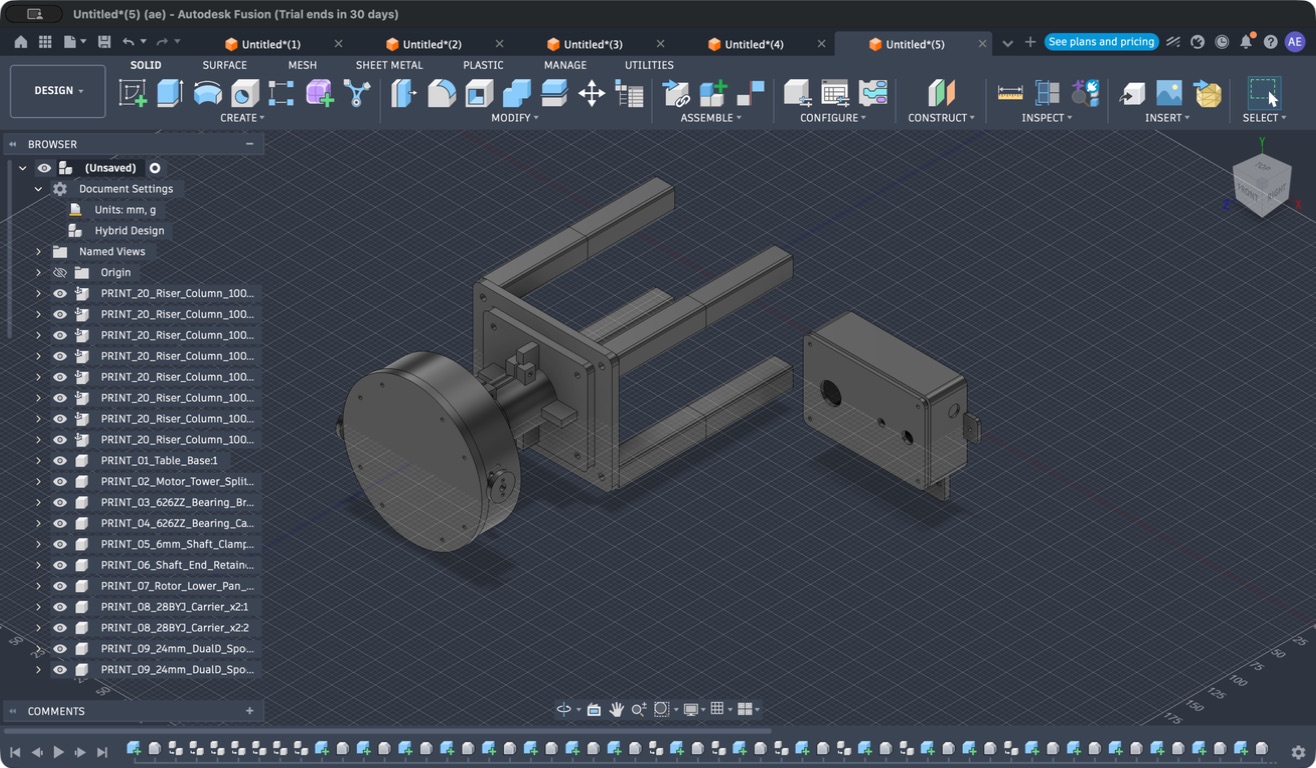
Task: Click the Insert Mesh icon
Action: click(1207, 93)
